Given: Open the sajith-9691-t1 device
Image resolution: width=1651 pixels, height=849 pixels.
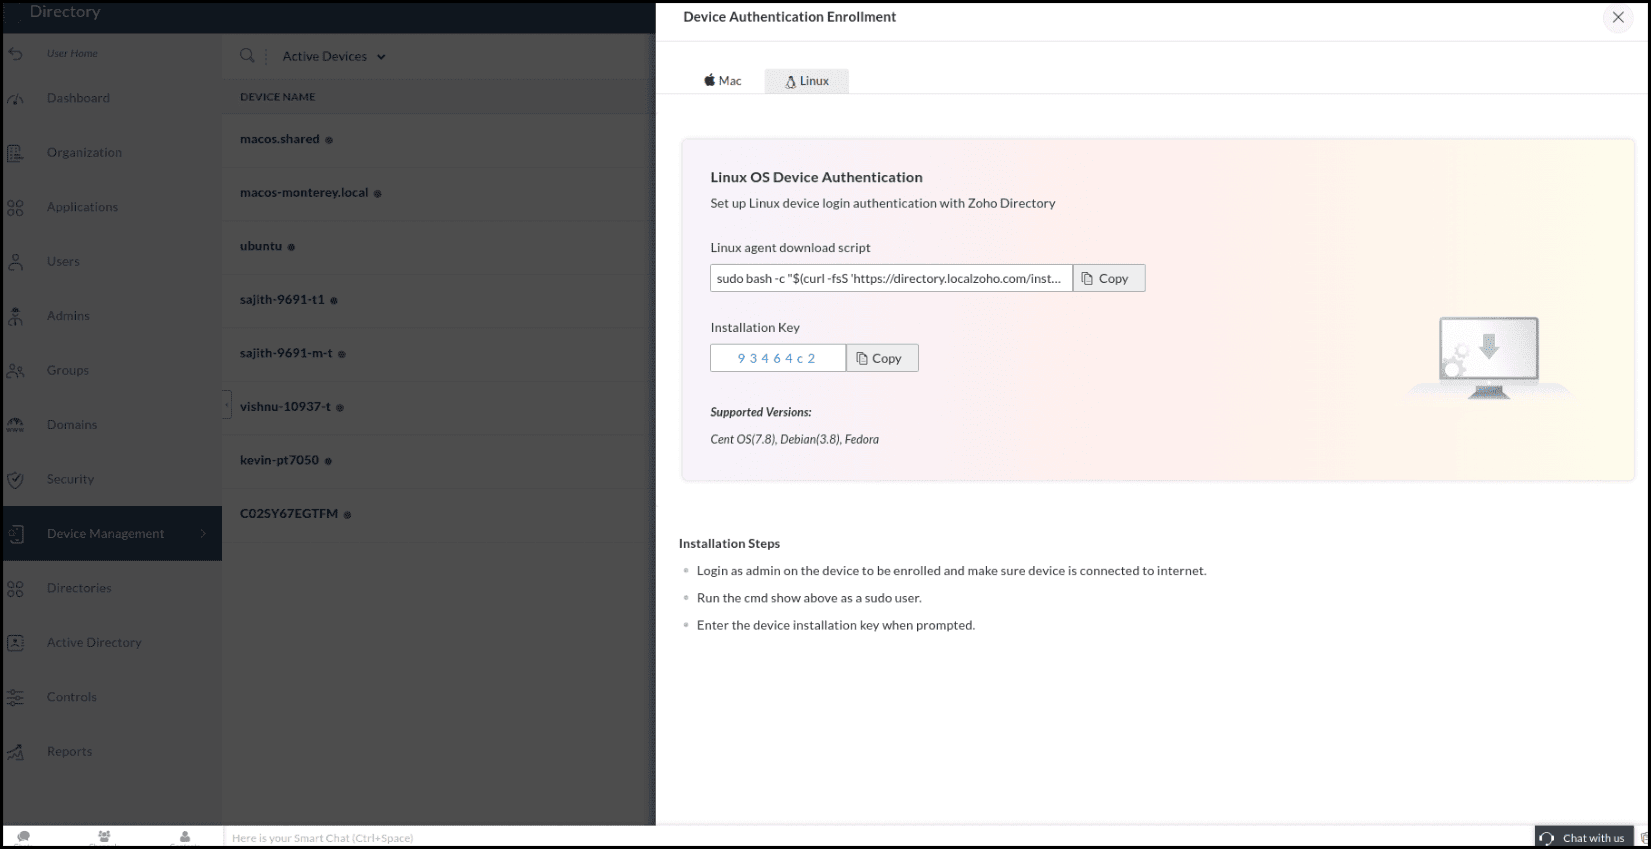Looking at the screenshot, I should 282,300.
